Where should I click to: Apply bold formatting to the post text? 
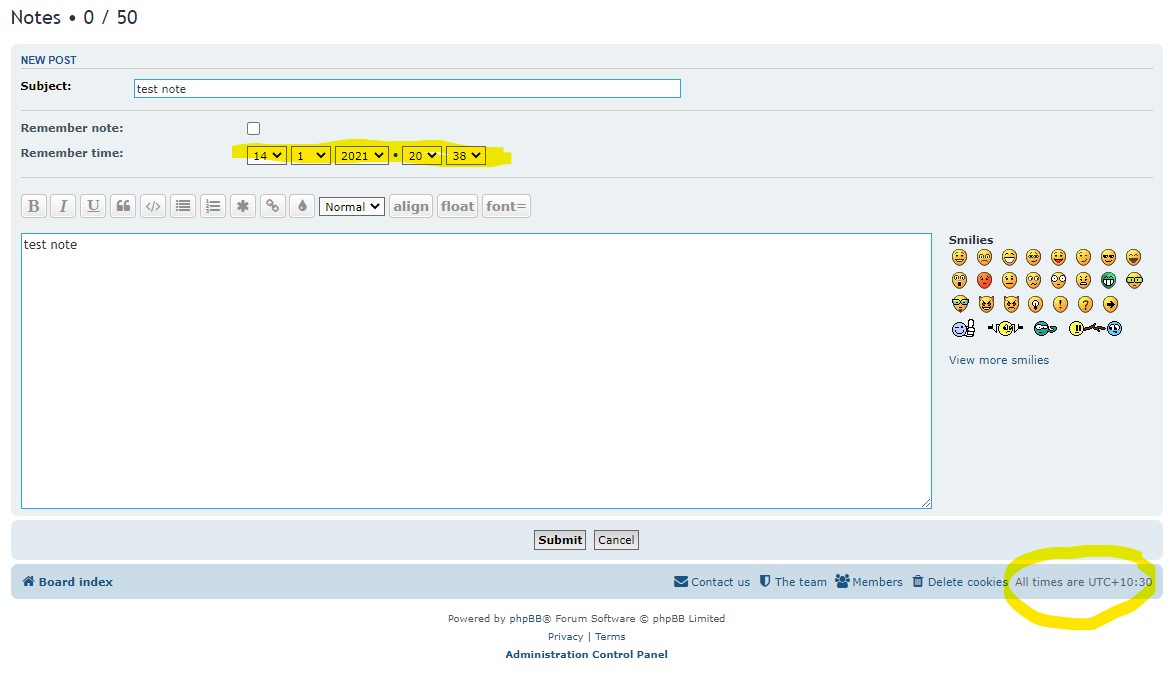[x=33, y=205]
